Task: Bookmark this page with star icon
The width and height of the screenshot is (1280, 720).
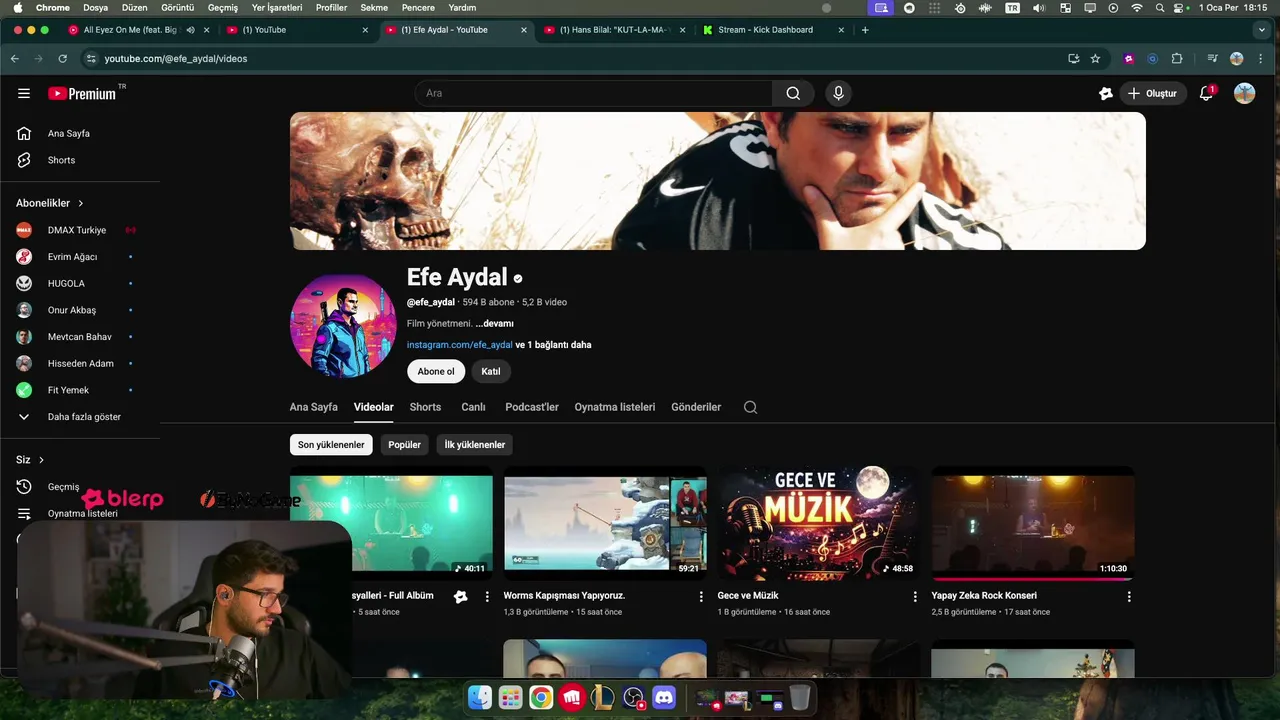Action: pyautogui.click(x=1095, y=59)
